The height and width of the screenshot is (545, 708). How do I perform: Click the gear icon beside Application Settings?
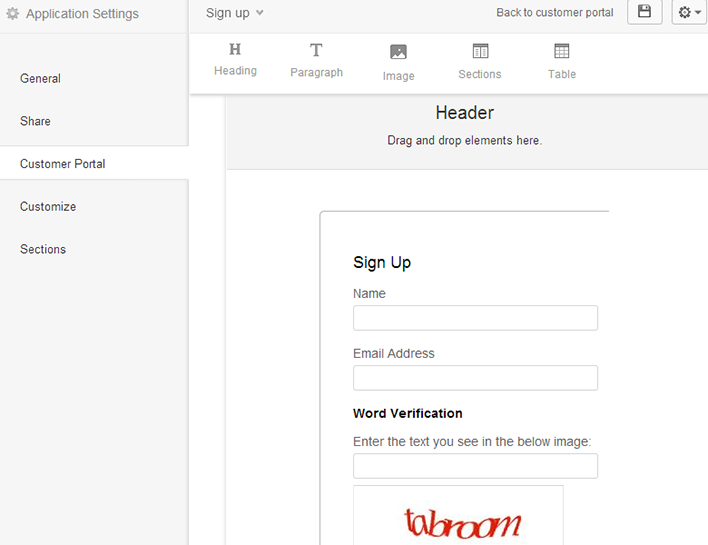pyautogui.click(x=13, y=14)
